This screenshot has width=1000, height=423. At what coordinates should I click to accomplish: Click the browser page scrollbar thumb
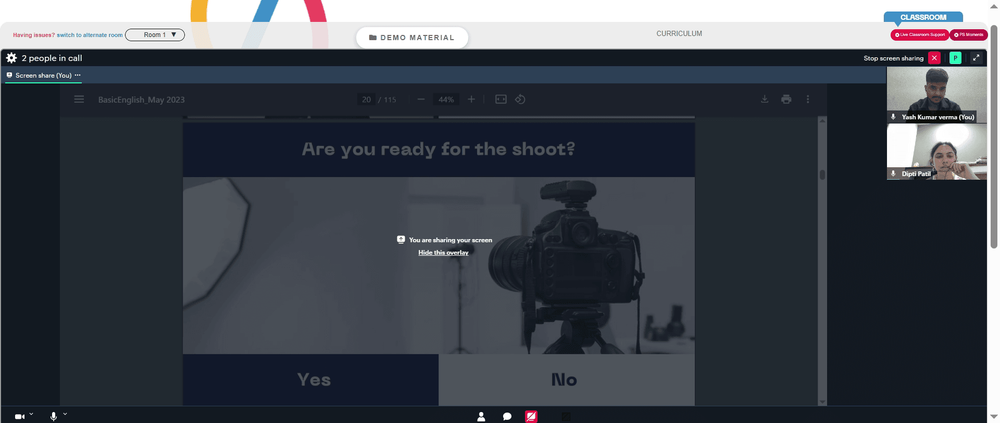click(x=993, y=137)
